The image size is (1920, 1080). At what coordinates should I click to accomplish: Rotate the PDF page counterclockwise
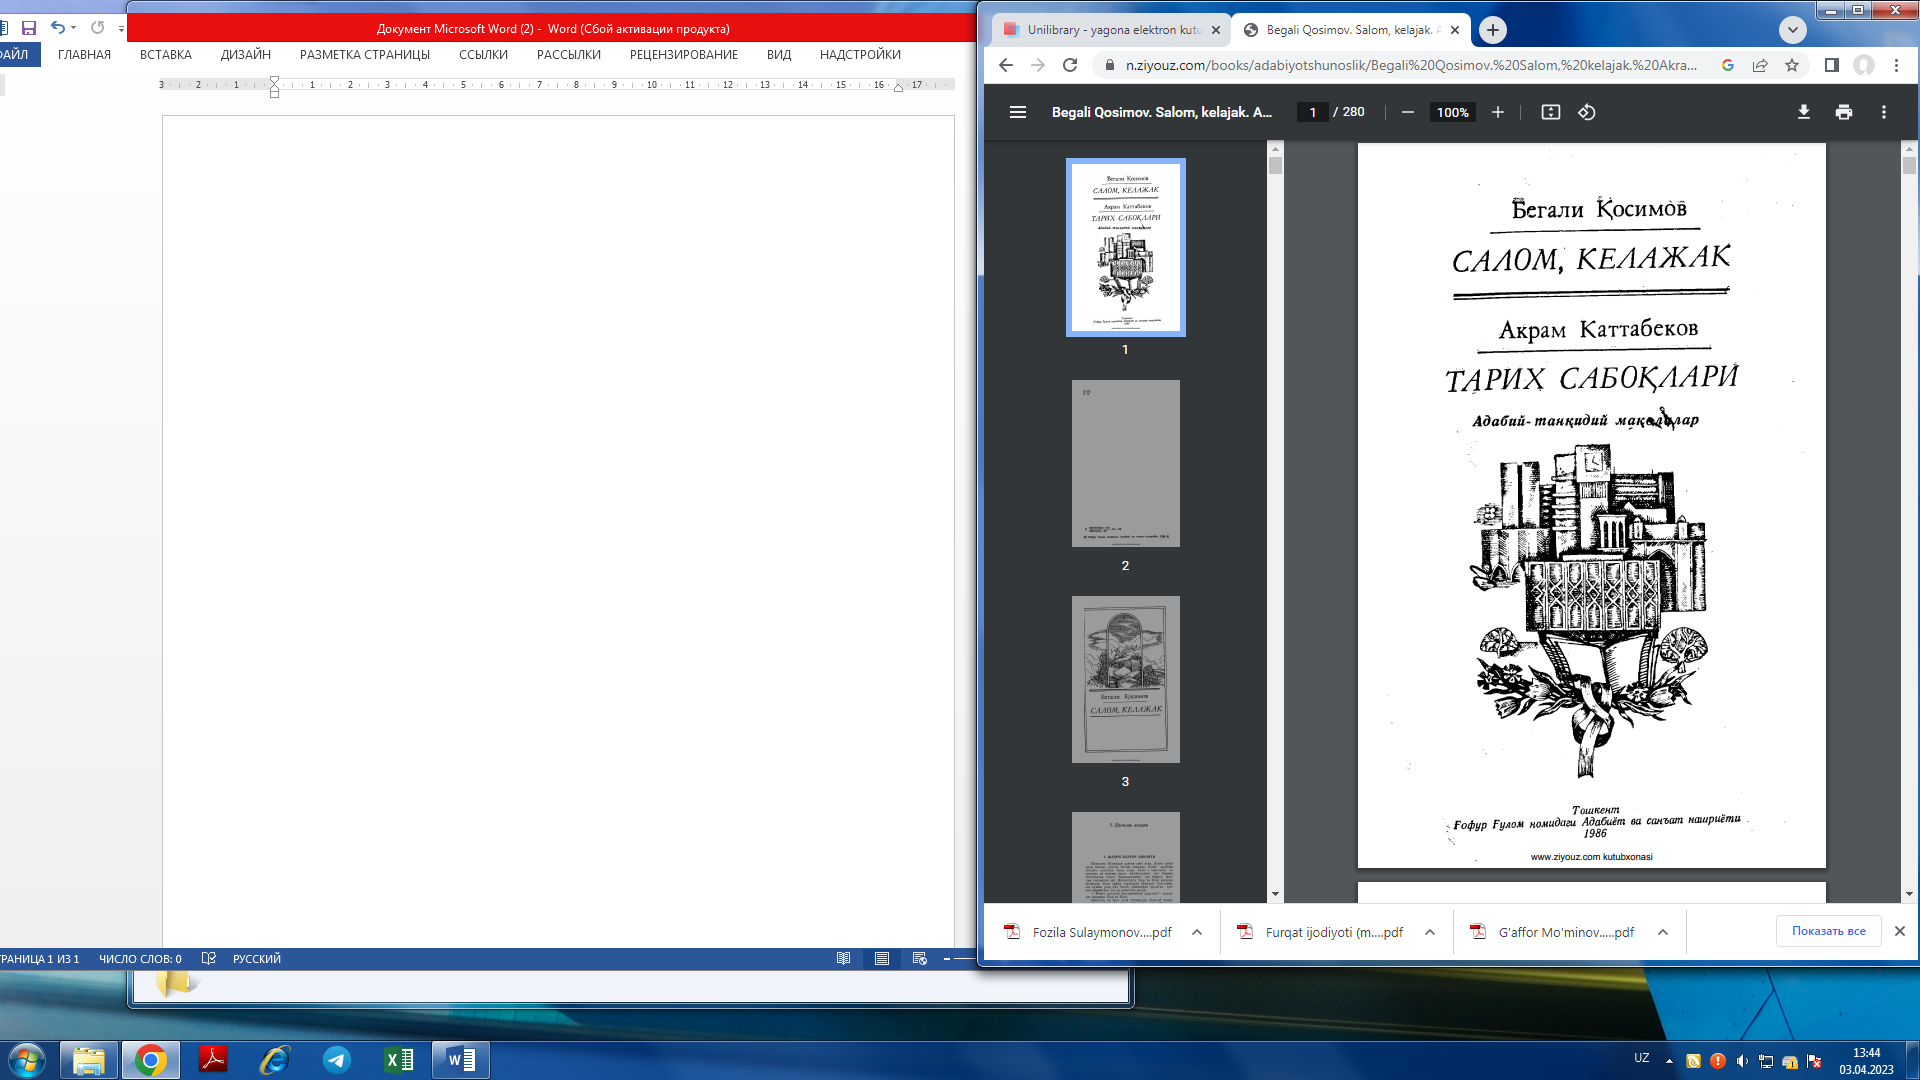(x=1587, y=112)
